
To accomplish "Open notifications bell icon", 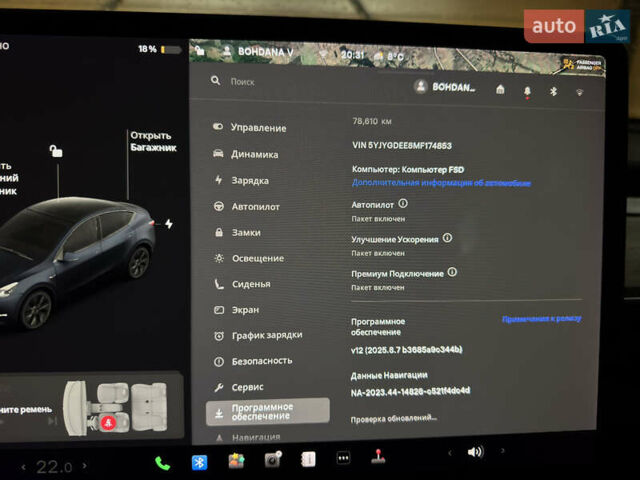I will coord(527,91).
